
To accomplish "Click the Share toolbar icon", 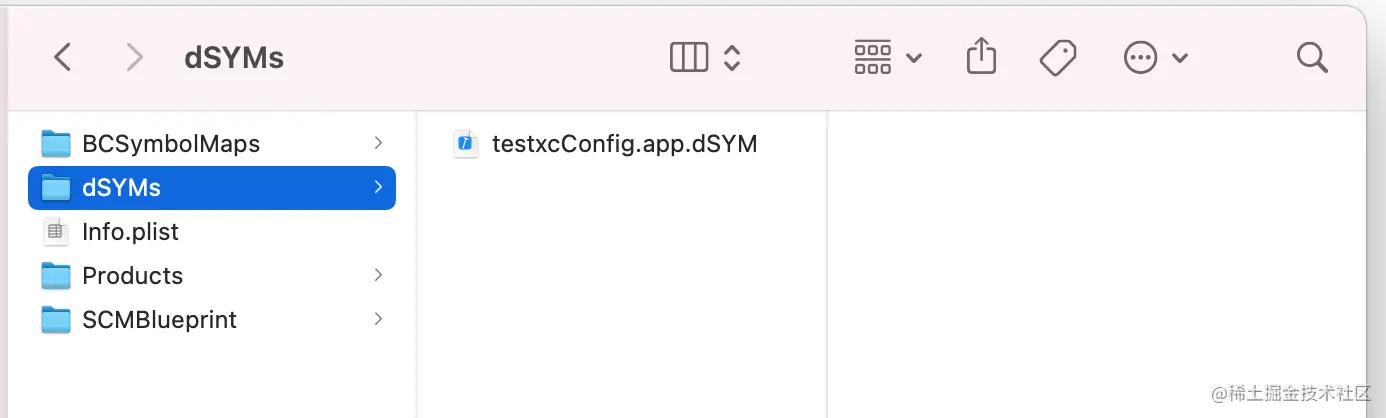I will [x=982, y=56].
